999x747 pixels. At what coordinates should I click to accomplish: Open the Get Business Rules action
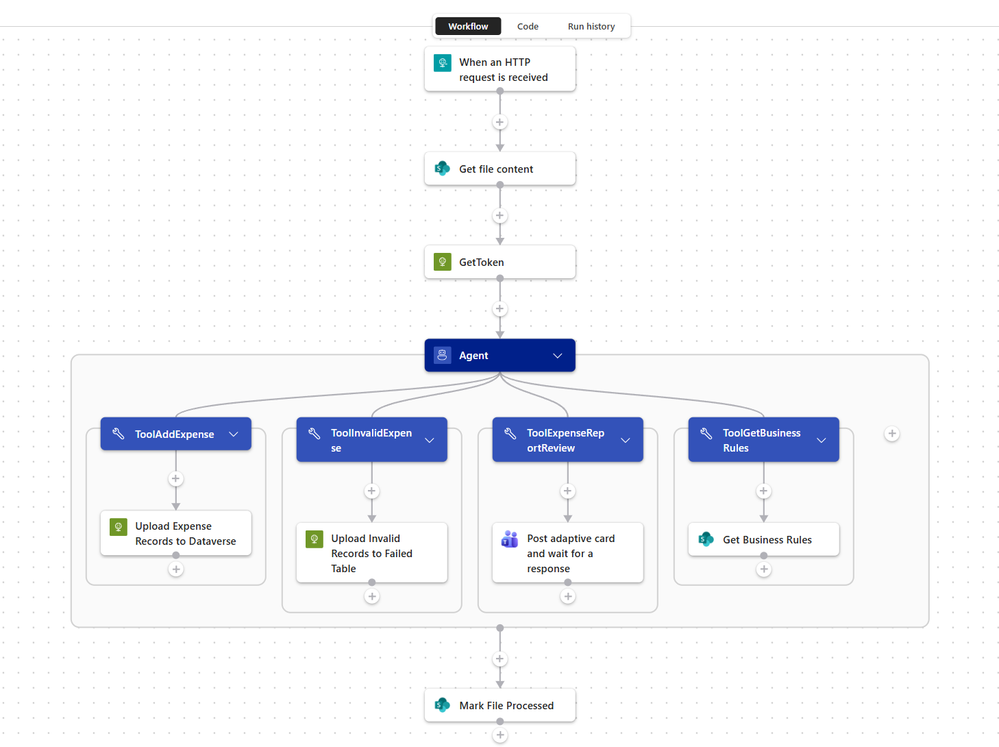[763, 539]
